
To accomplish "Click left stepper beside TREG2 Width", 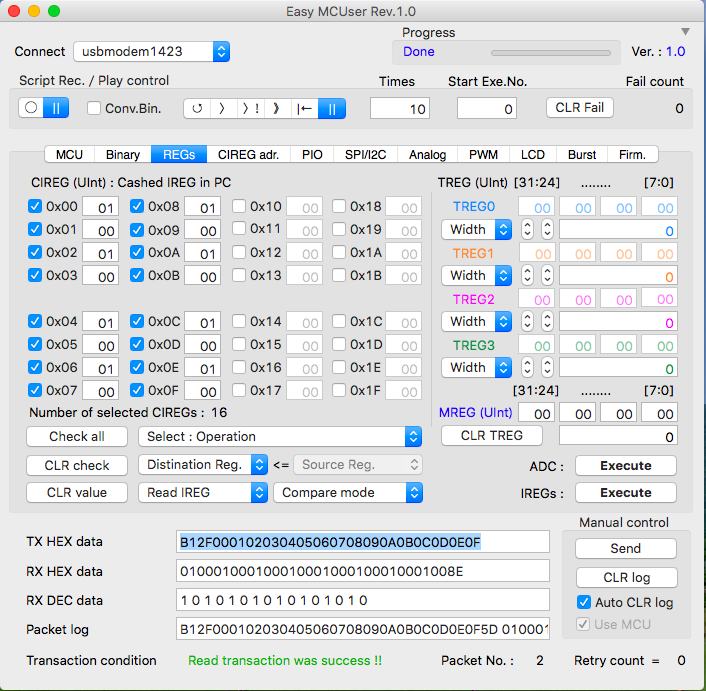I will pos(527,321).
